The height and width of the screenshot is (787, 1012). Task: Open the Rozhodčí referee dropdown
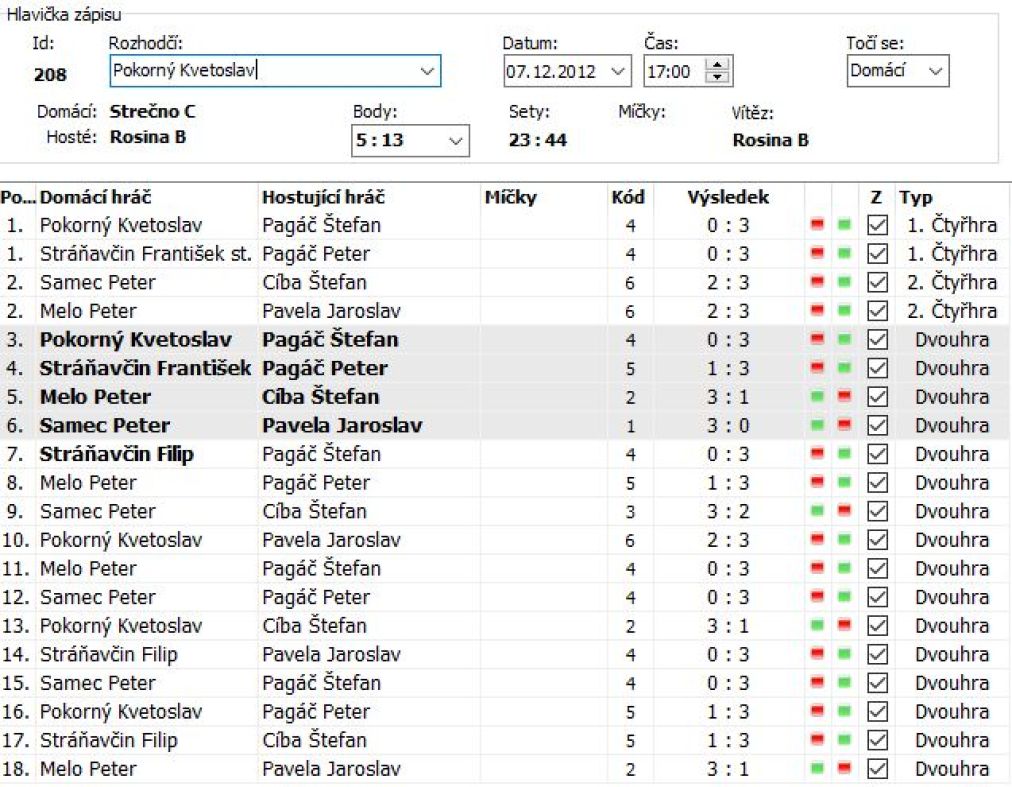[x=427, y=71]
